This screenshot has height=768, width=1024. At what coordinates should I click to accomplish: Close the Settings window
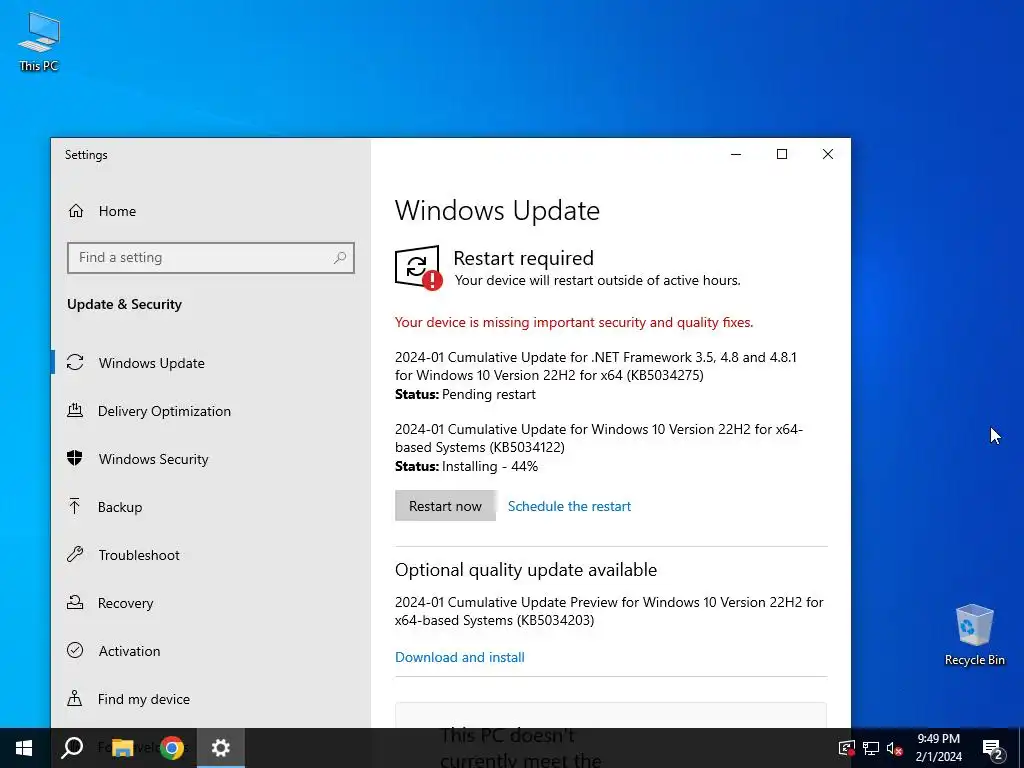(x=828, y=154)
